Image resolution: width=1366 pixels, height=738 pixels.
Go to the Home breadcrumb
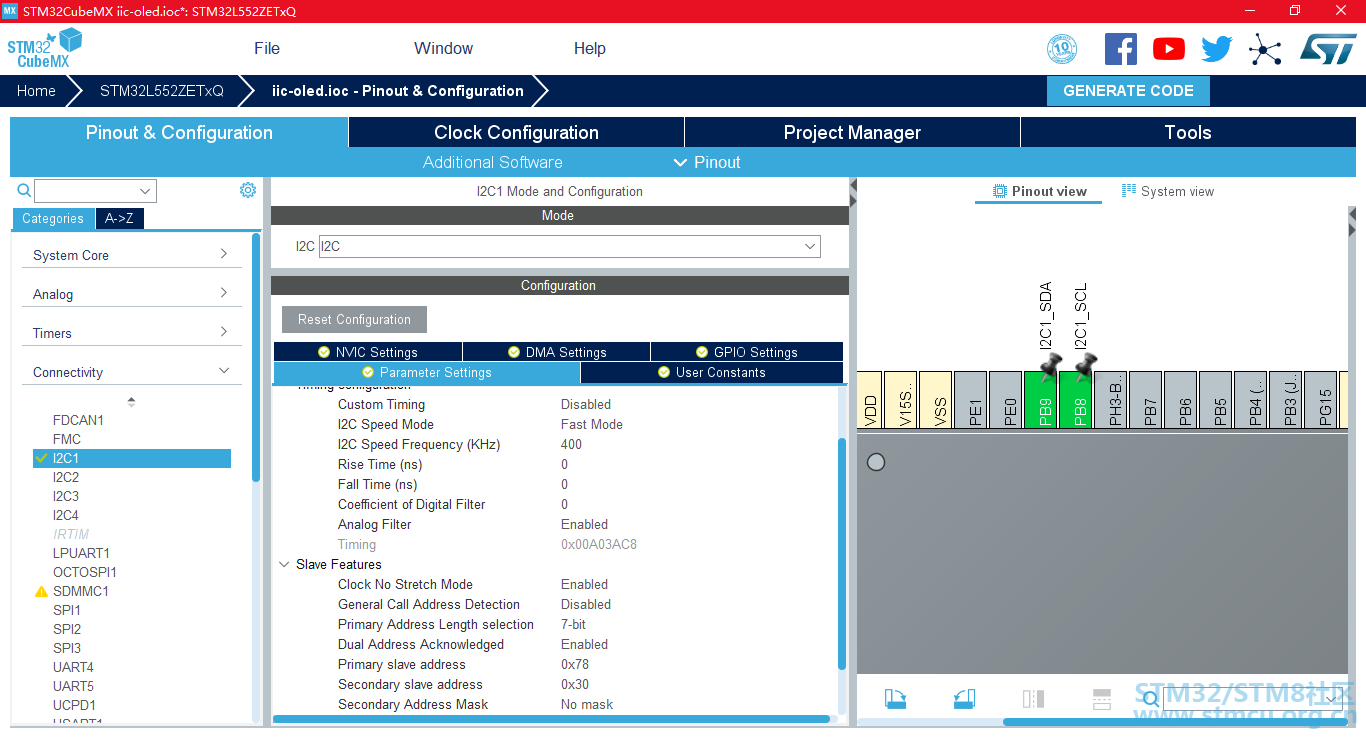click(x=36, y=91)
